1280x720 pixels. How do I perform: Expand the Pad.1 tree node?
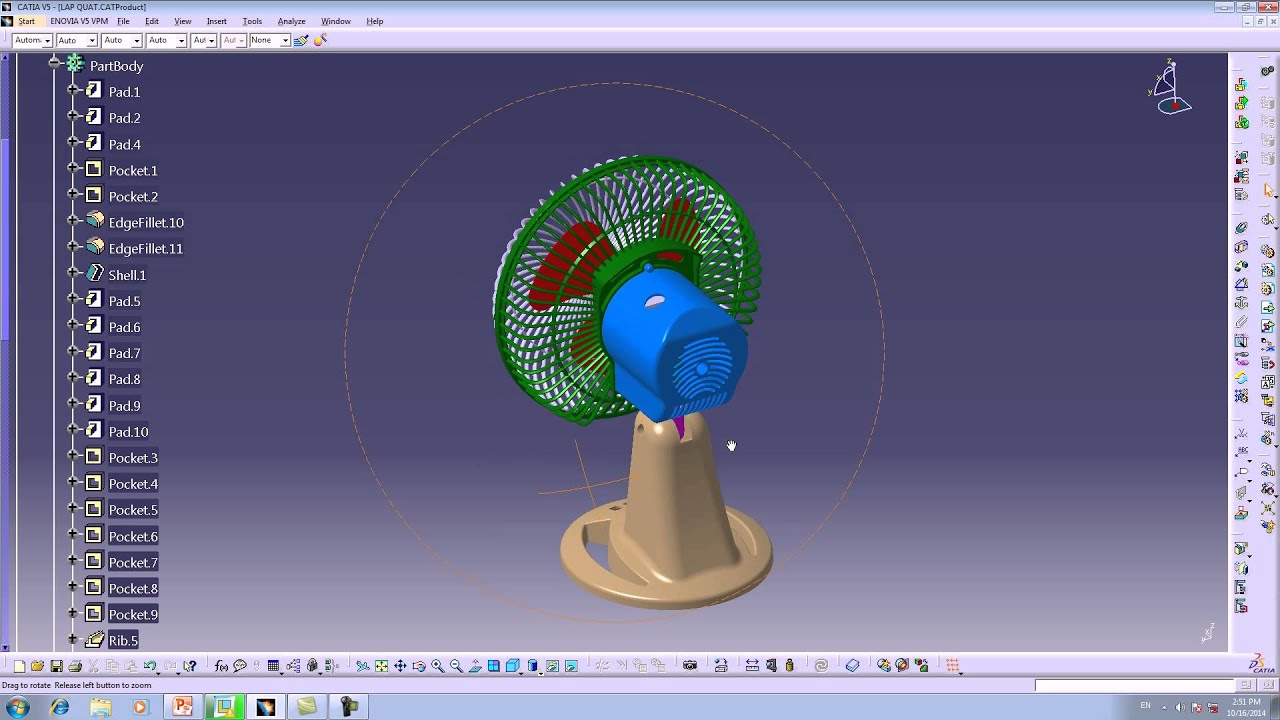click(x=73, y=91)
